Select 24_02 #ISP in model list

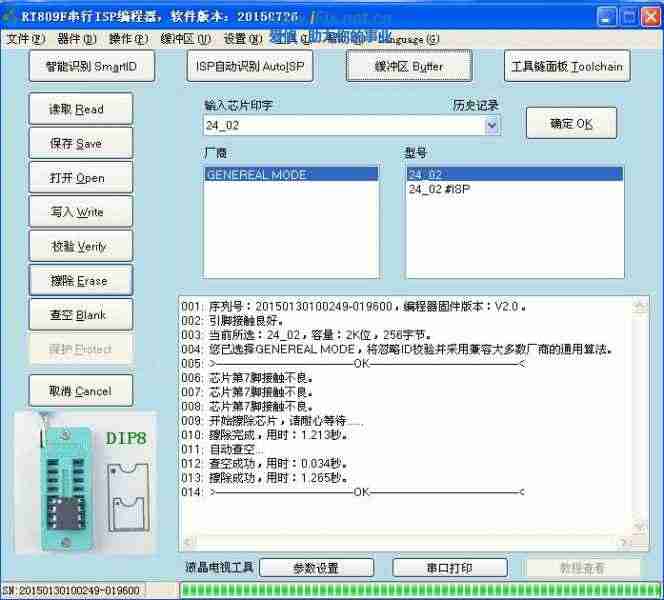click(440, 189)
